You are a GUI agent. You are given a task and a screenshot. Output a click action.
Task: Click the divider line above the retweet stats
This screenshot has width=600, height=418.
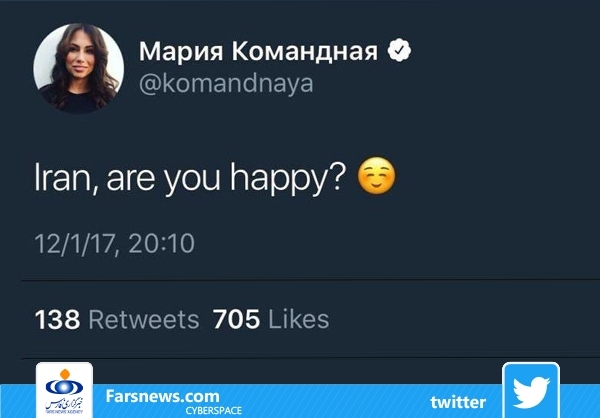(x=300, y=279)
